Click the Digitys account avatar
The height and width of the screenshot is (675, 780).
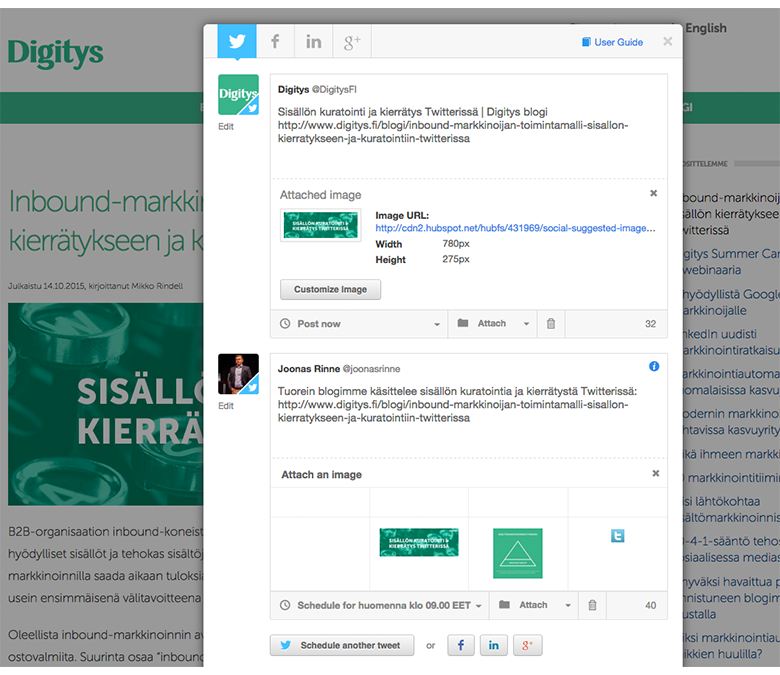tap(238, 95)
